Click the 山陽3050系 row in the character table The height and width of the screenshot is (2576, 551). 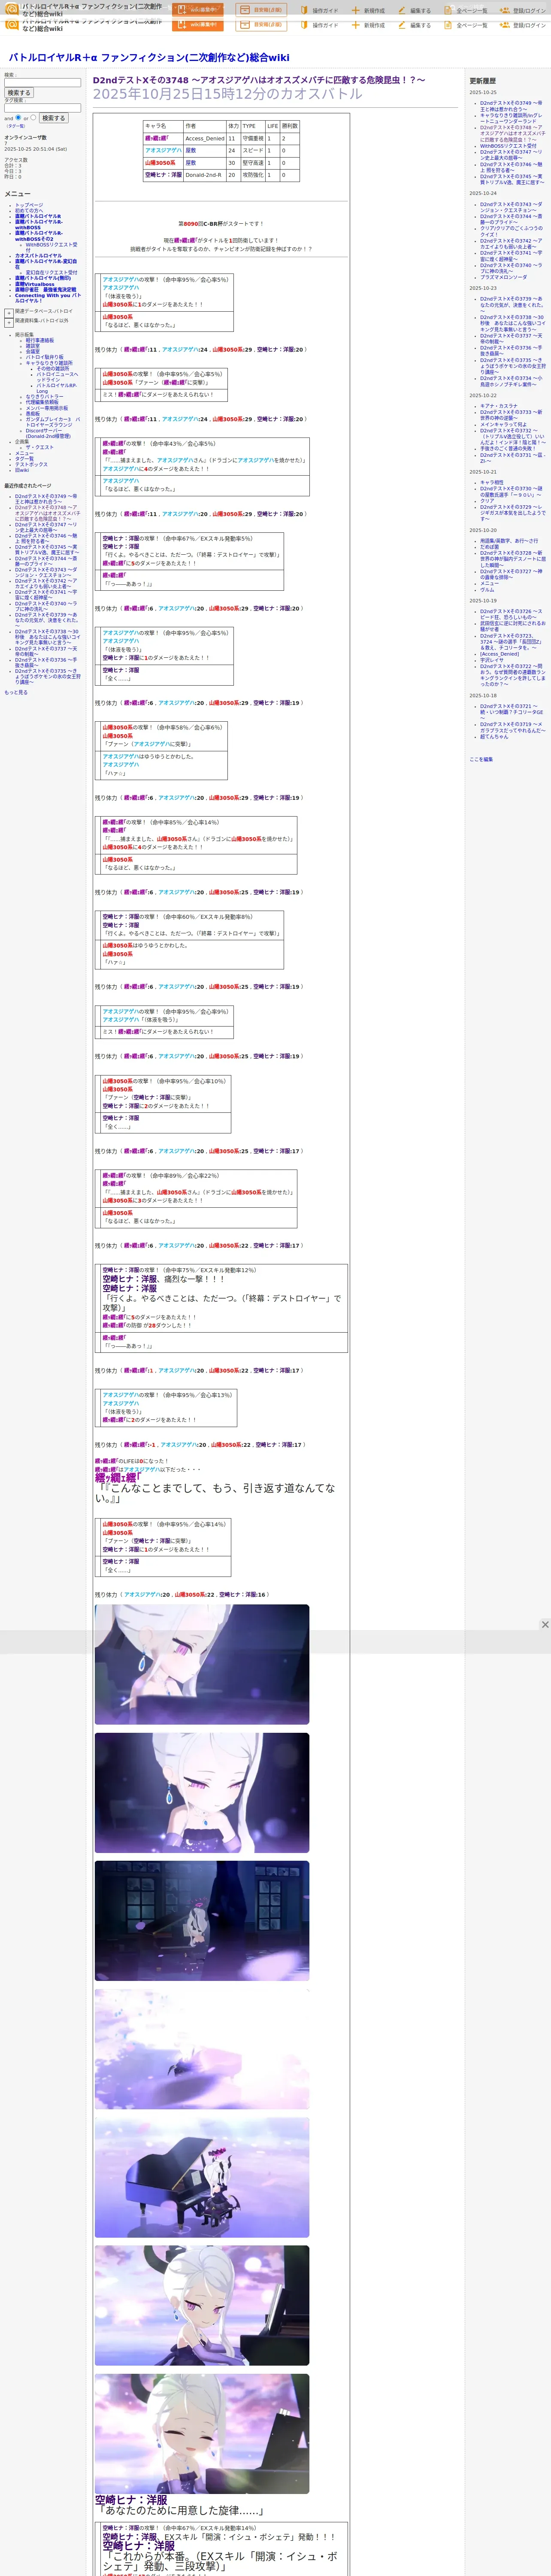pos(221,163)
